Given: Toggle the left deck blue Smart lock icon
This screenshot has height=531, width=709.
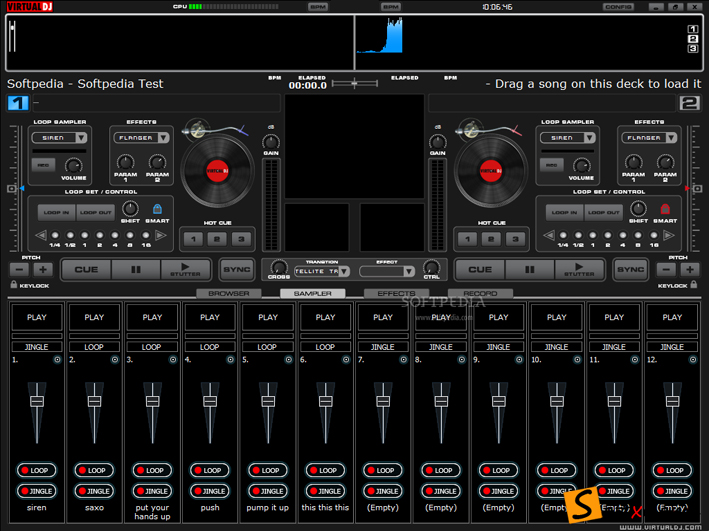Looking at the screenshot, I should (157, 209).
